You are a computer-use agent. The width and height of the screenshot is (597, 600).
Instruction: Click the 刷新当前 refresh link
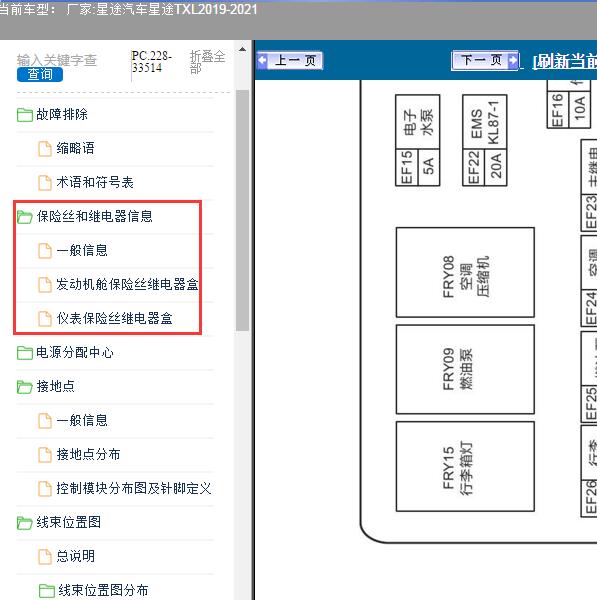click(564, 61)
